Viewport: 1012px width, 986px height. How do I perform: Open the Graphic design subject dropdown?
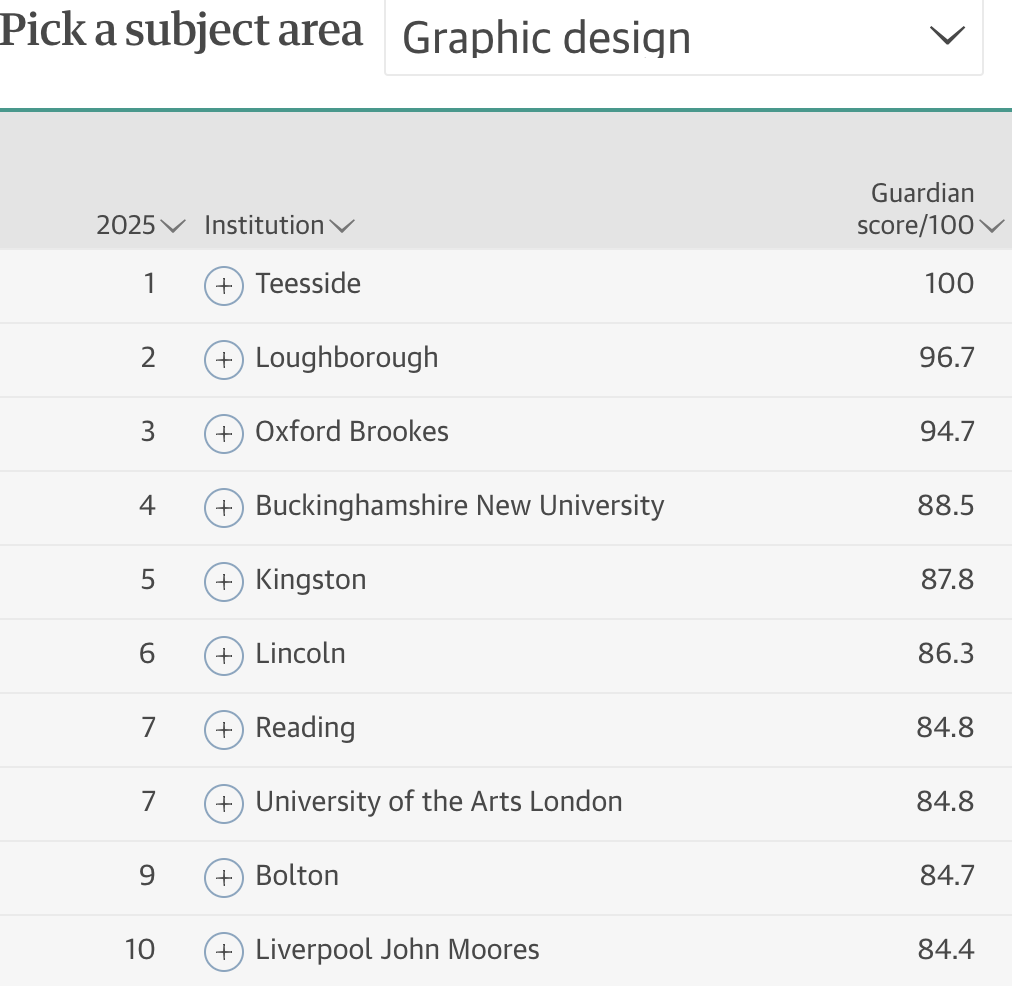click(x=683, y=37)
